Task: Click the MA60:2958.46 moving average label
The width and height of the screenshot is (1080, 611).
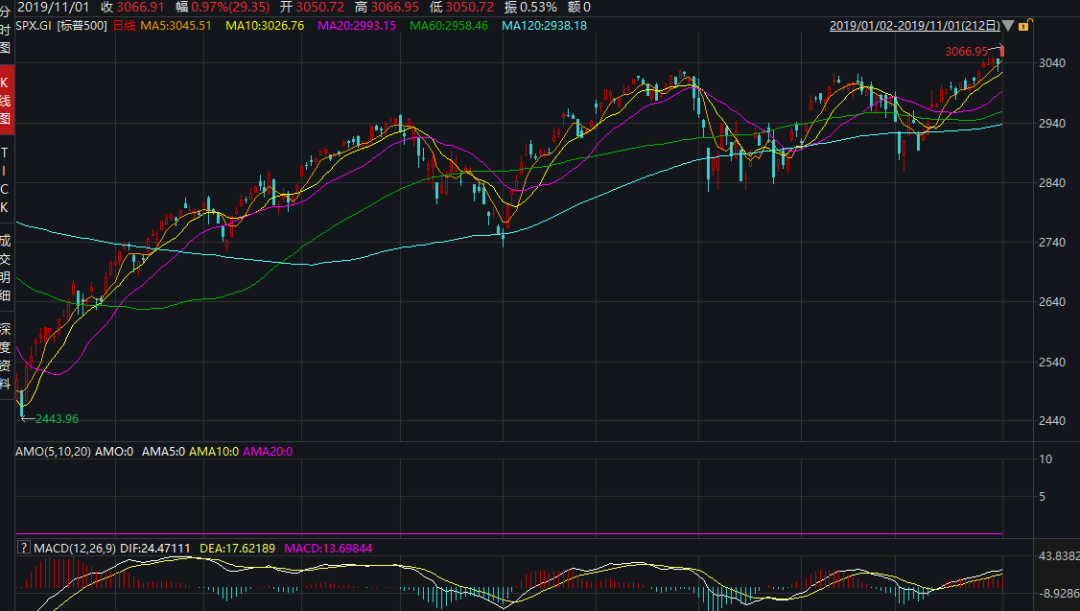Action: pos(450,25)
